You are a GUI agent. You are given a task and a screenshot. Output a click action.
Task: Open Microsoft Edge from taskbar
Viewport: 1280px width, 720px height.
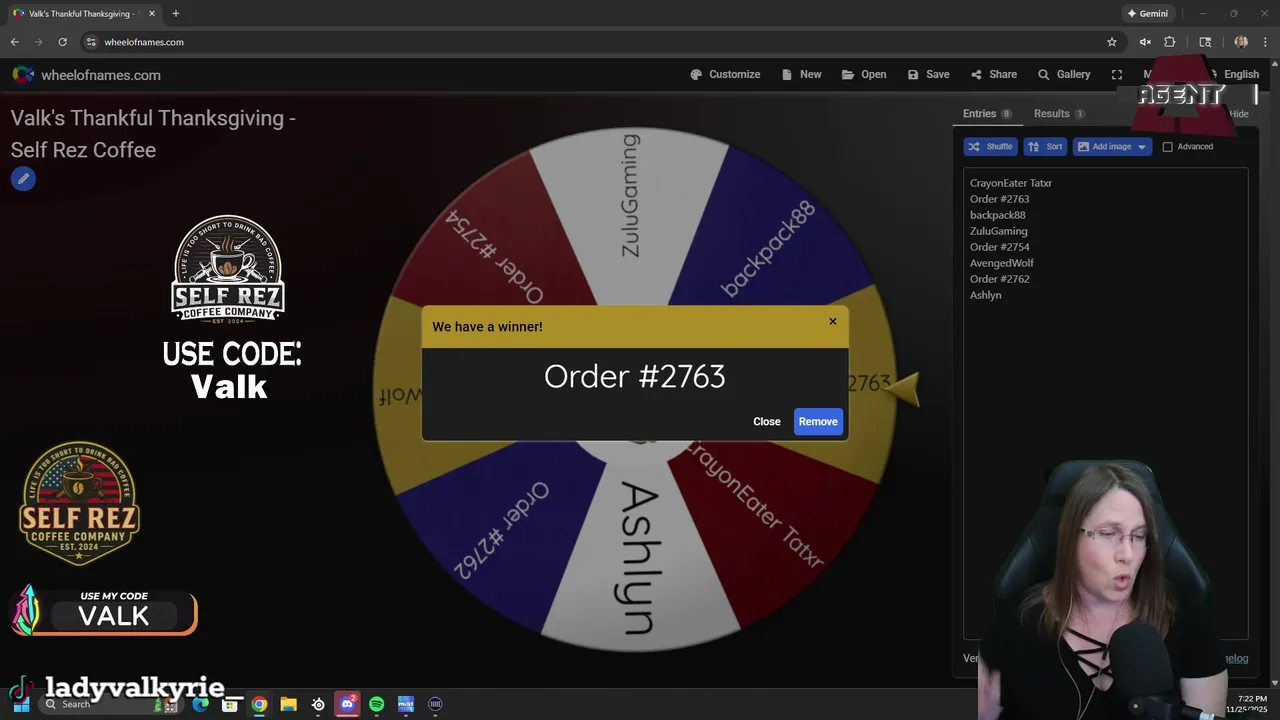(x=201, y=704)
